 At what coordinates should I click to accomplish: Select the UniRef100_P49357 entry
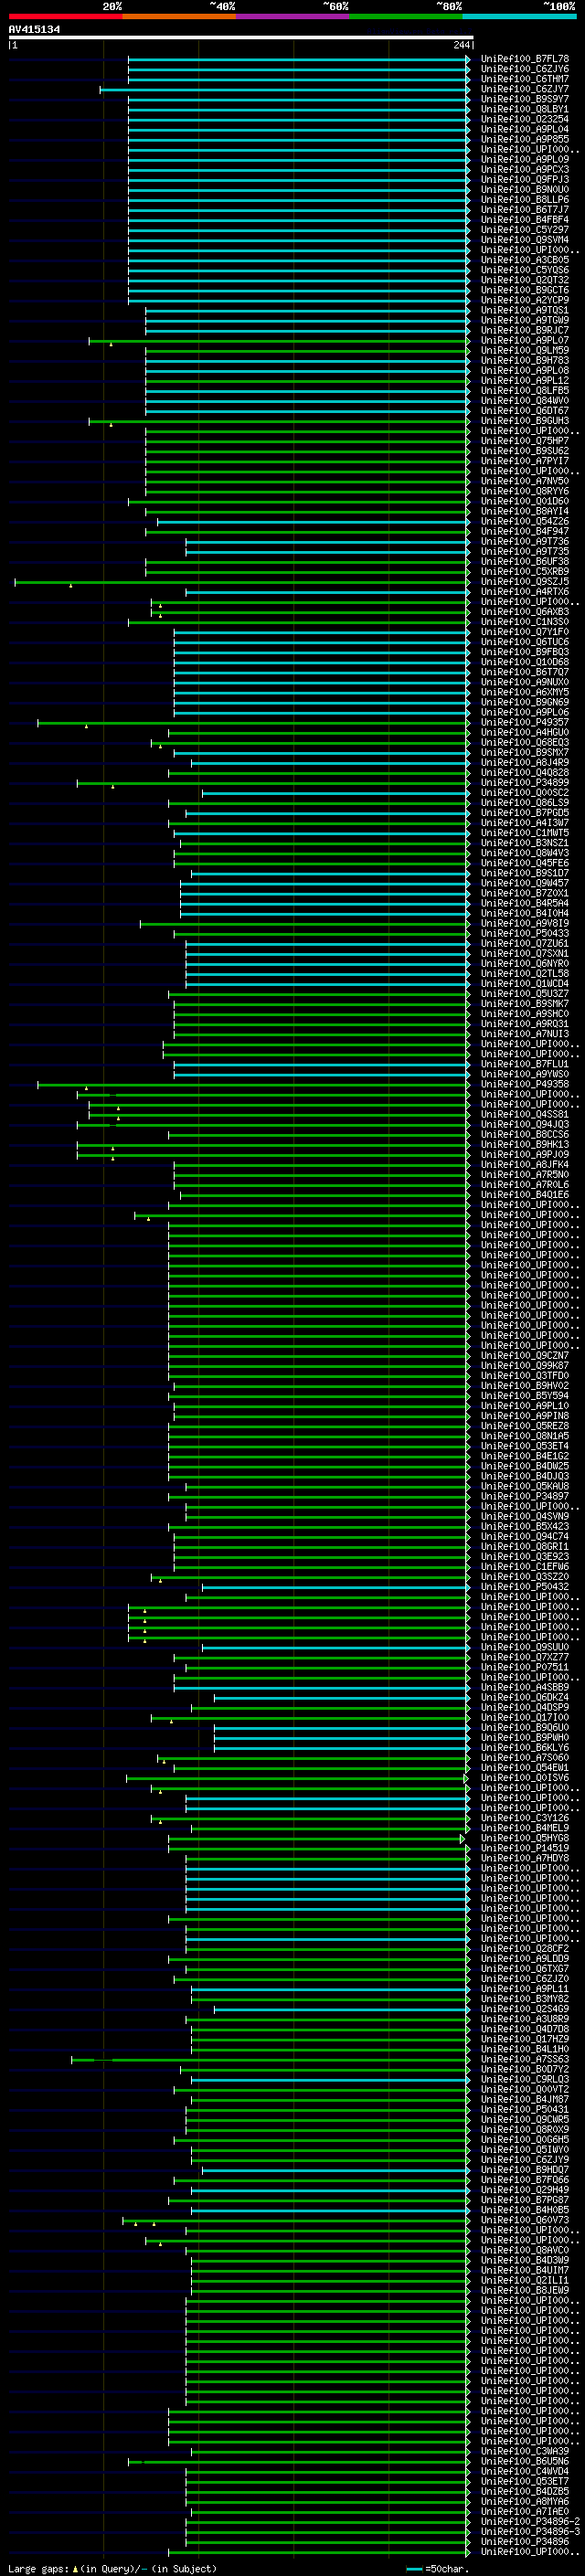525,722
